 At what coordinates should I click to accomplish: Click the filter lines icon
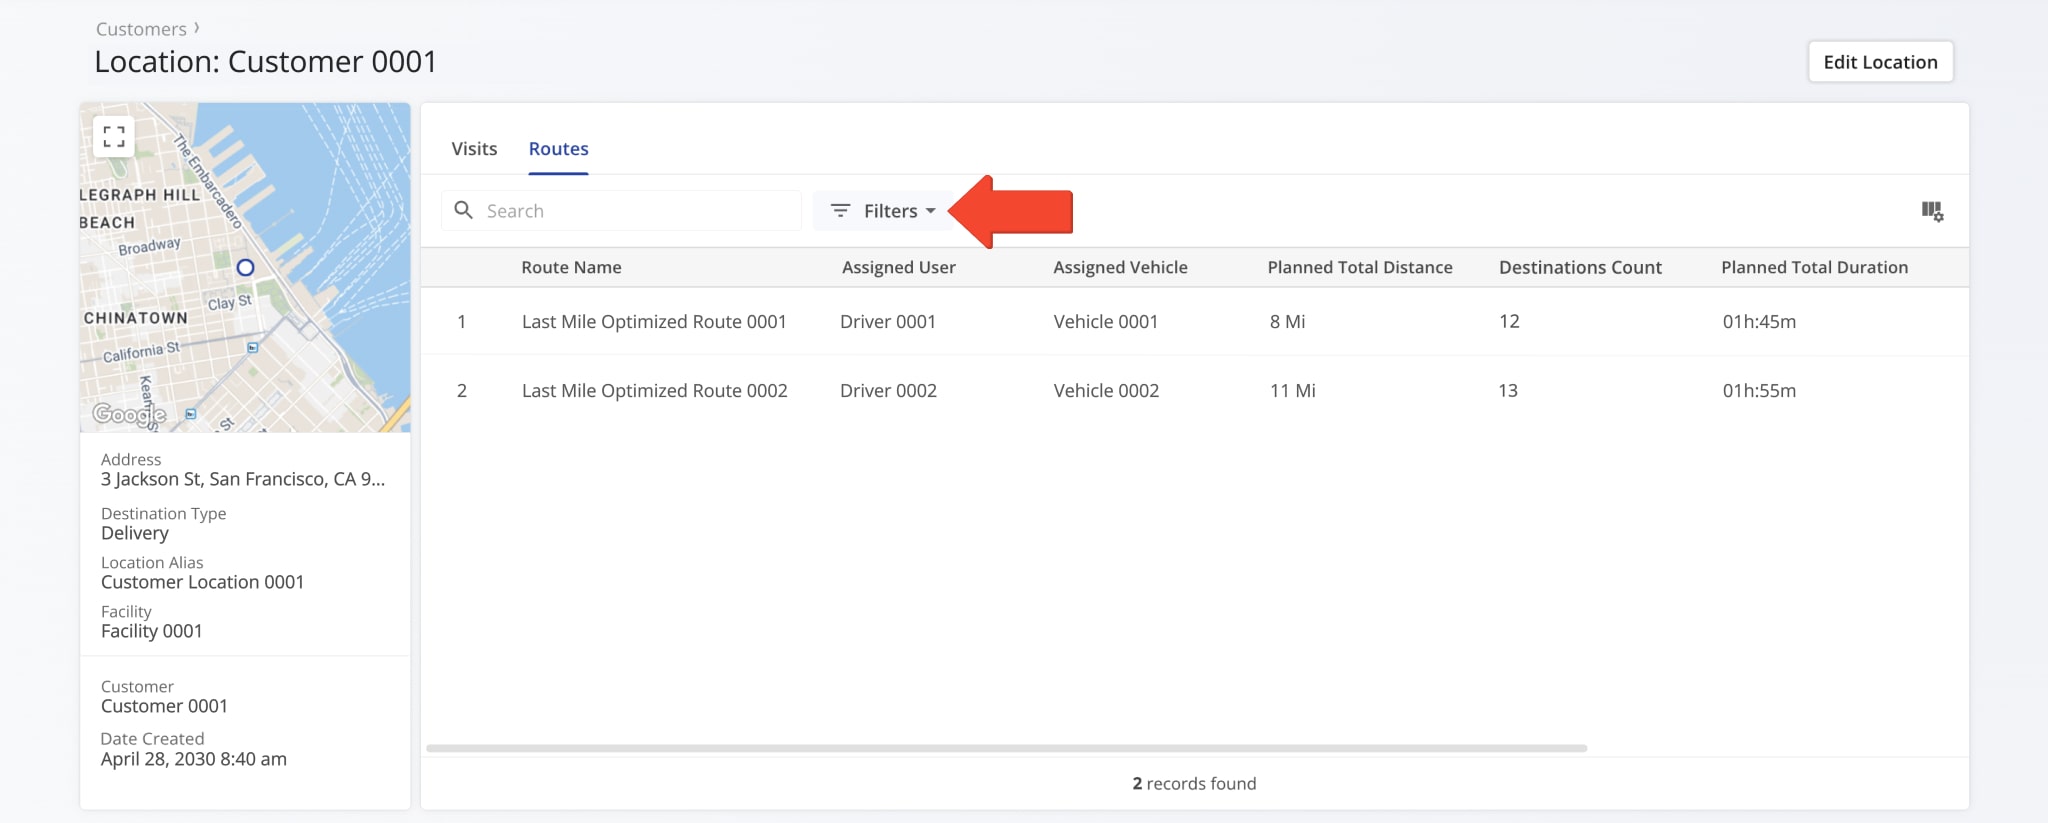click(840, 211)
